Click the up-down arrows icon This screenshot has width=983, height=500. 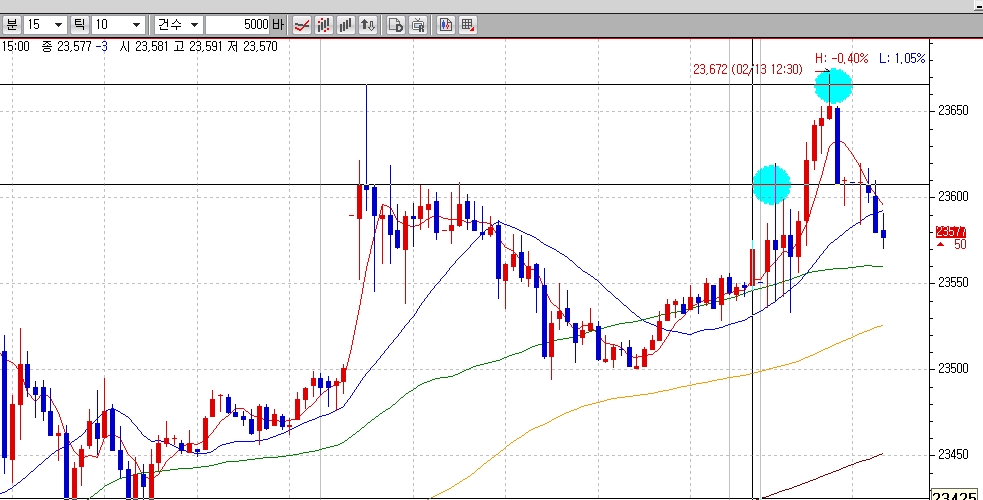[367, 25]
